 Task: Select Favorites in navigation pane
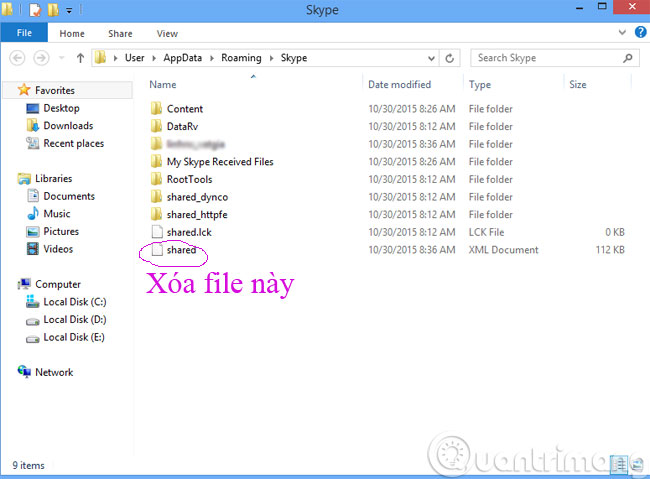click(x=55, y=90)
